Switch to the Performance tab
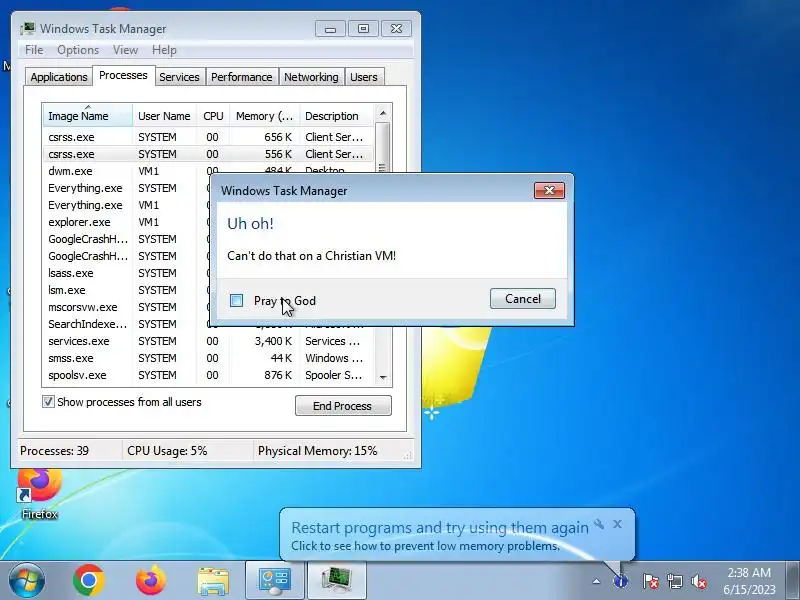800x600 pixels. 242,77
